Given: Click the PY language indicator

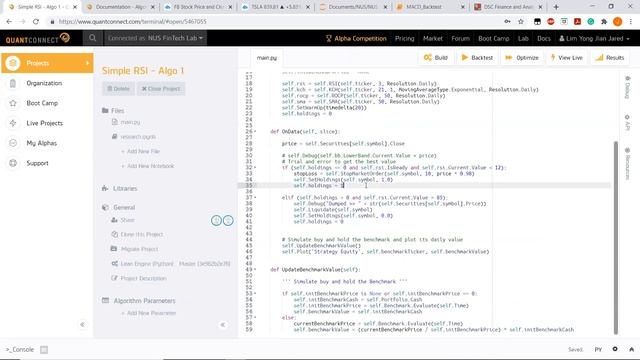Looking at the screenshot, I should point(598,349).
